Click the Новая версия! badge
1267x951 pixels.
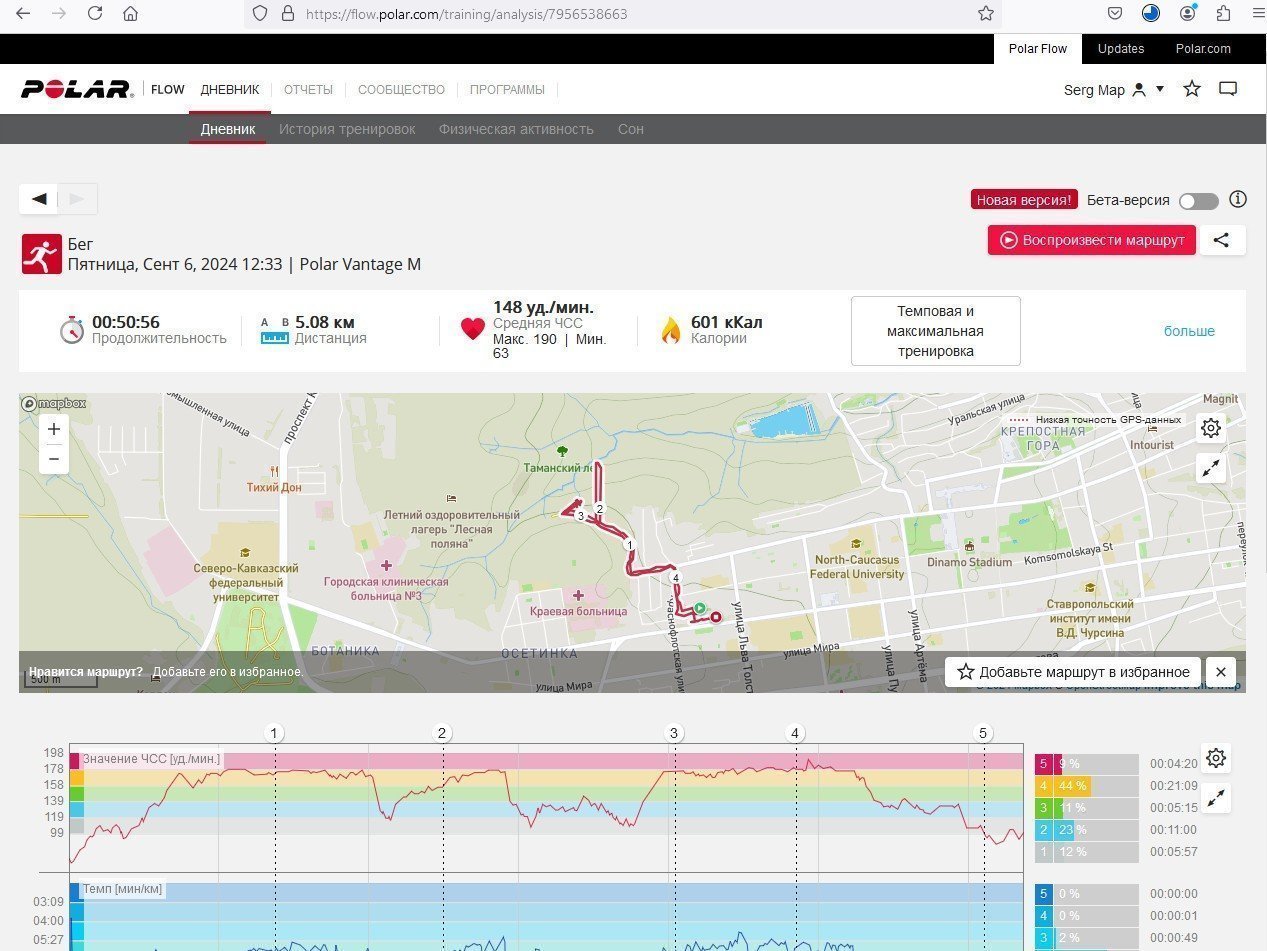(x=1024, y=200)
